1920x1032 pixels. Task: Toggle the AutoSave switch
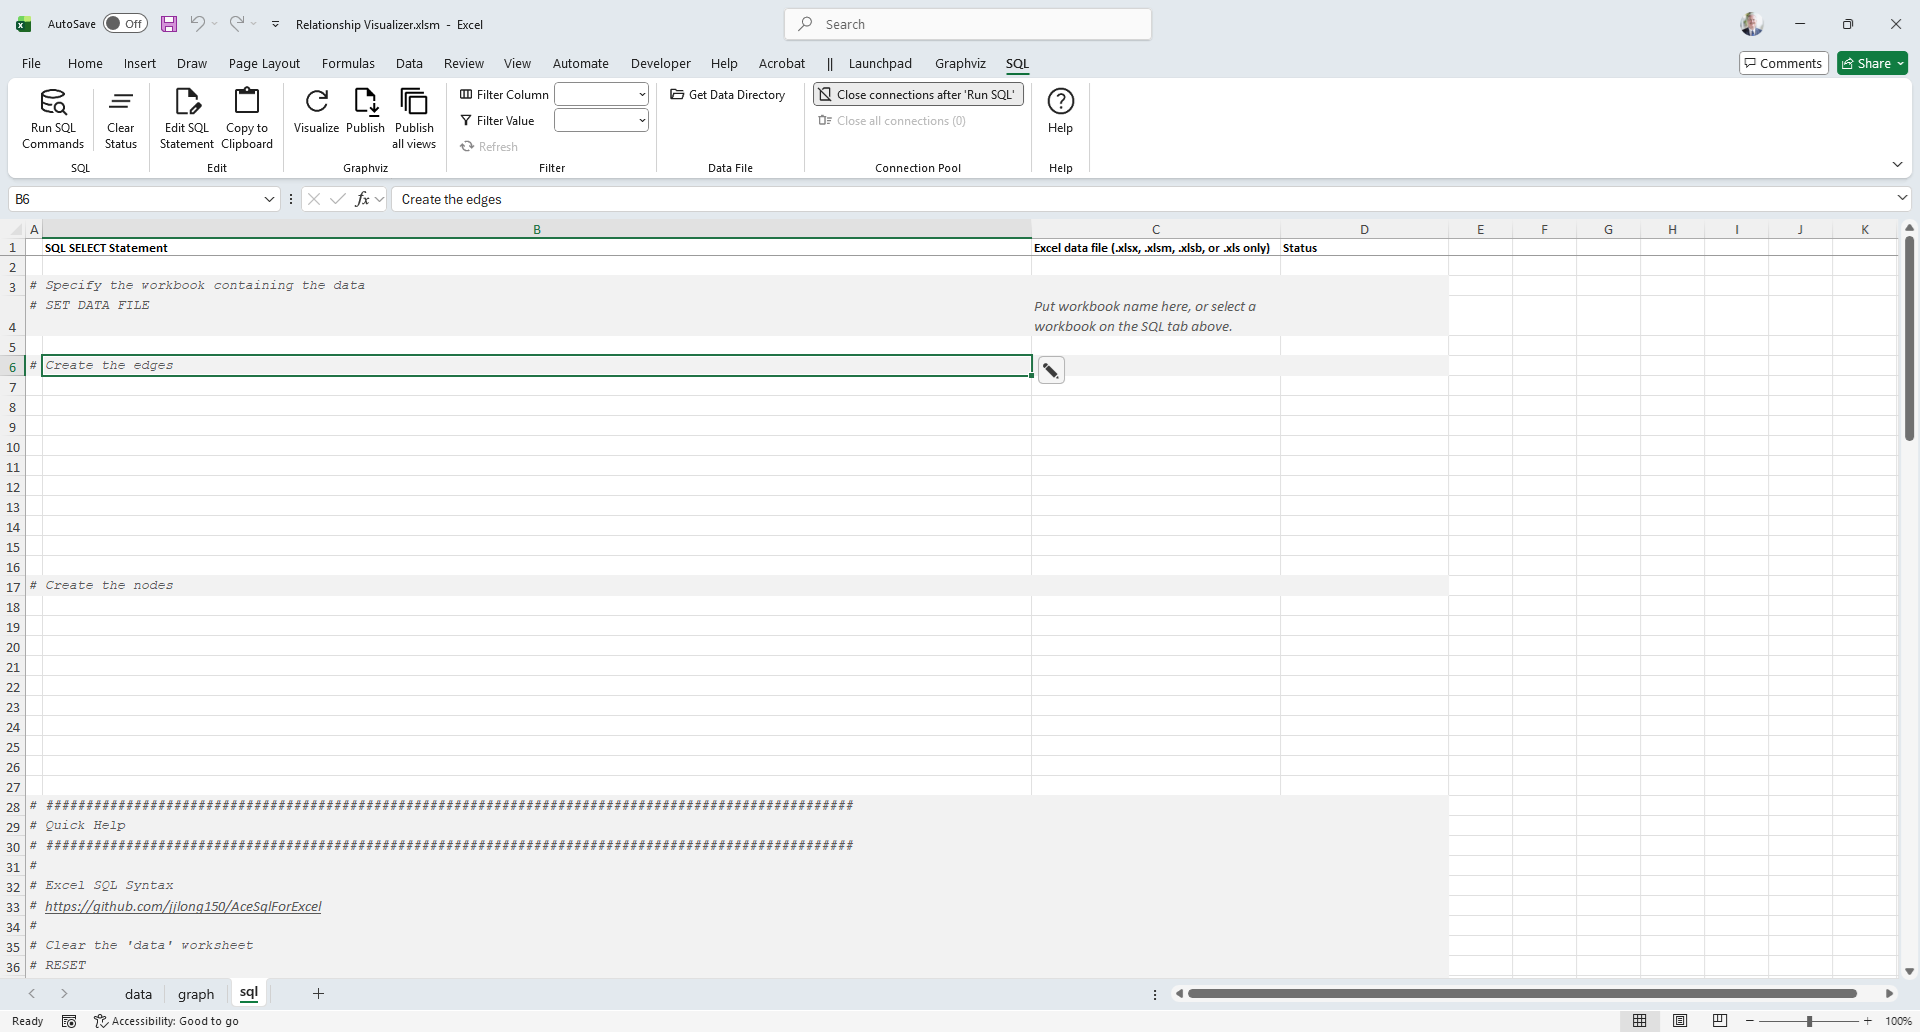(x=125, y=24)
